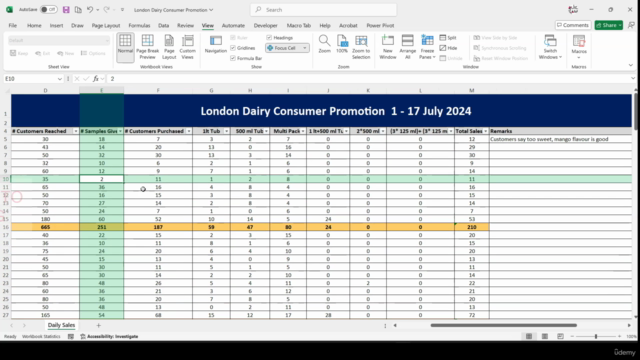Switch to the Data tab

point(164,25)
